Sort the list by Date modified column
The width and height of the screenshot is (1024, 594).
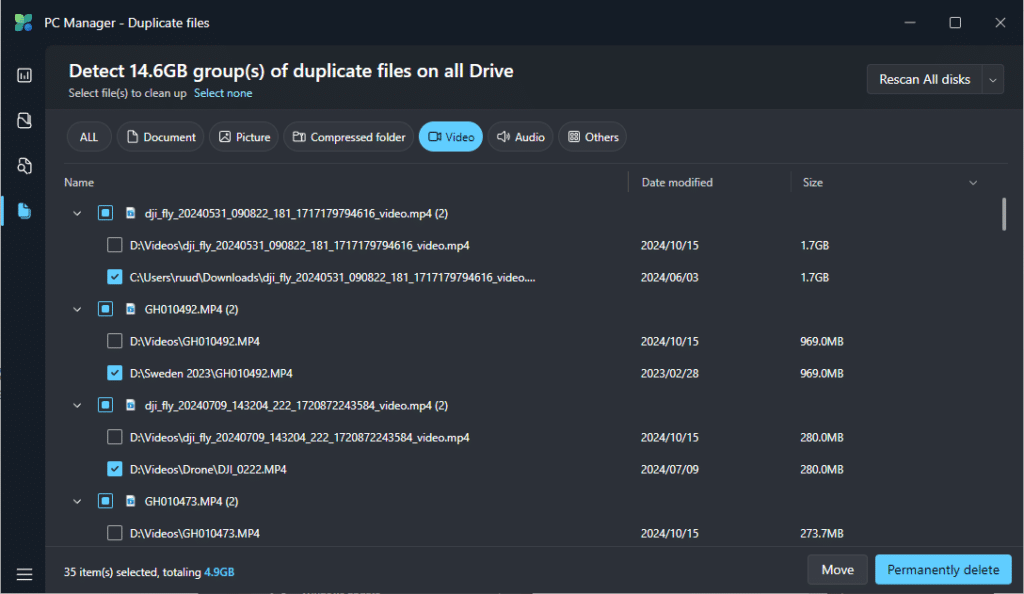pos(677,183)
